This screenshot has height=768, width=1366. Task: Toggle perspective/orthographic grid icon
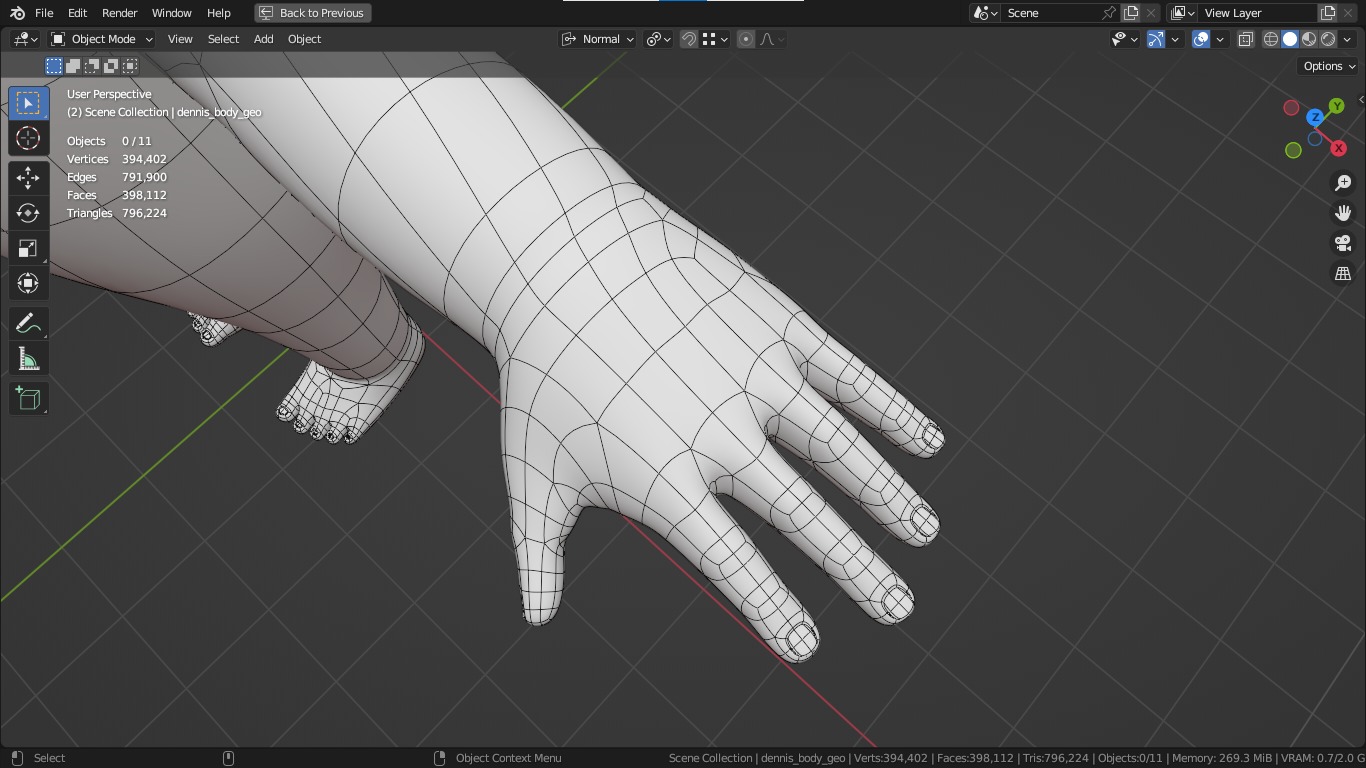click(x=1343, y=273)
